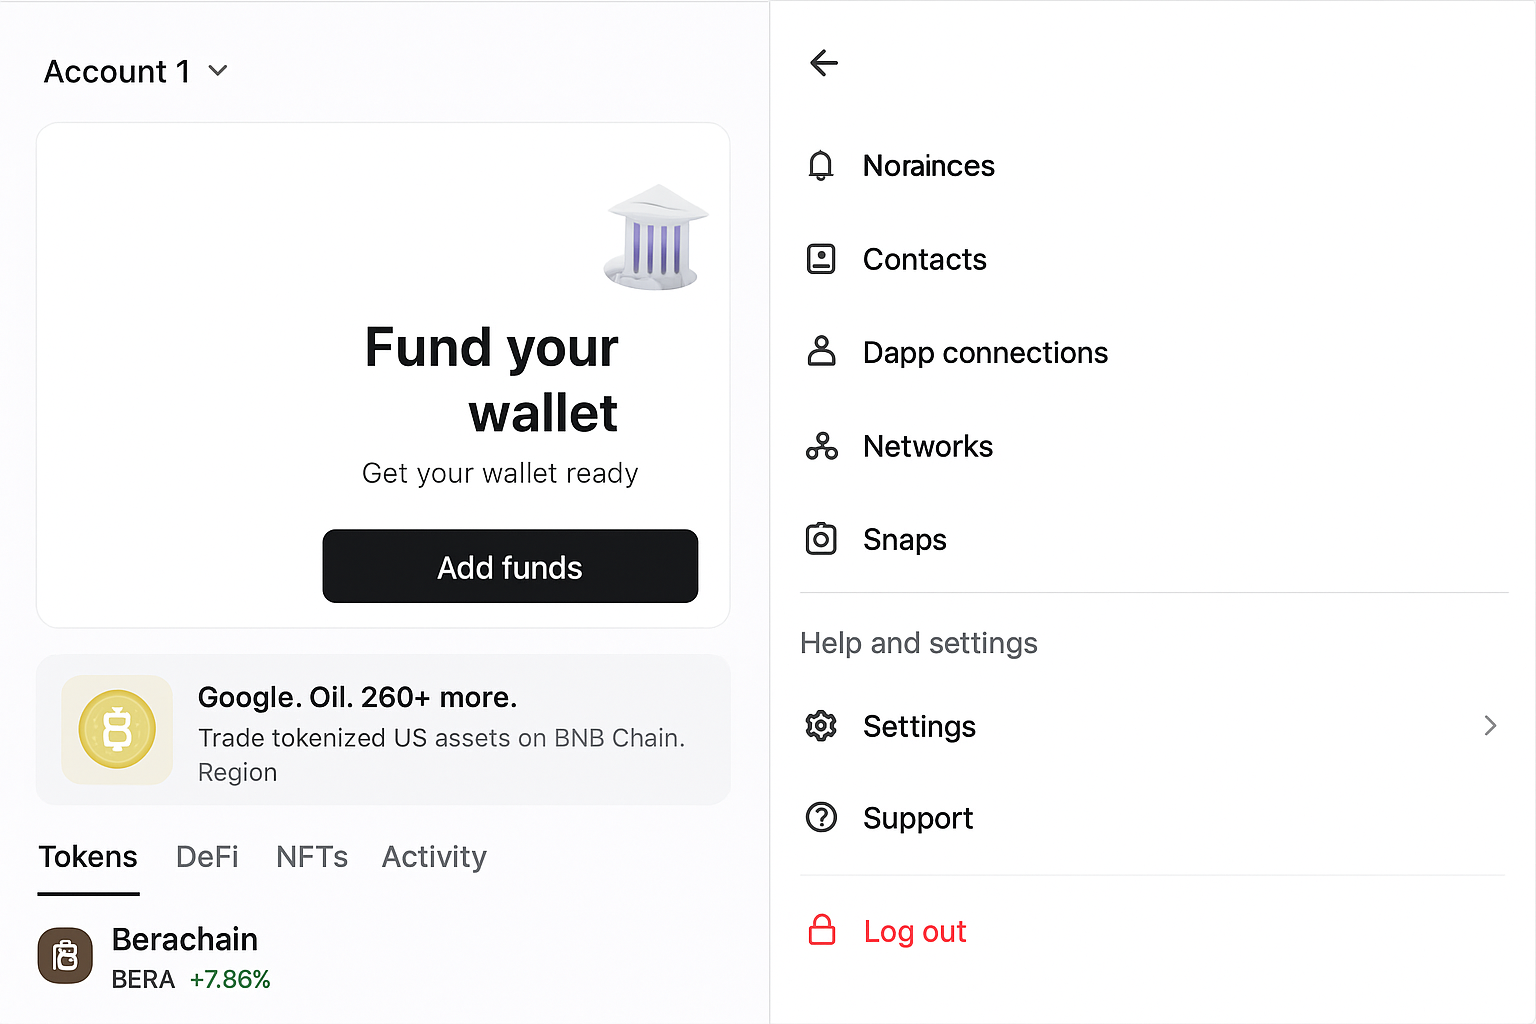Go back using the left arrow icon
This screenshot has width=1536, height=1024.
[x=824, y=63]
